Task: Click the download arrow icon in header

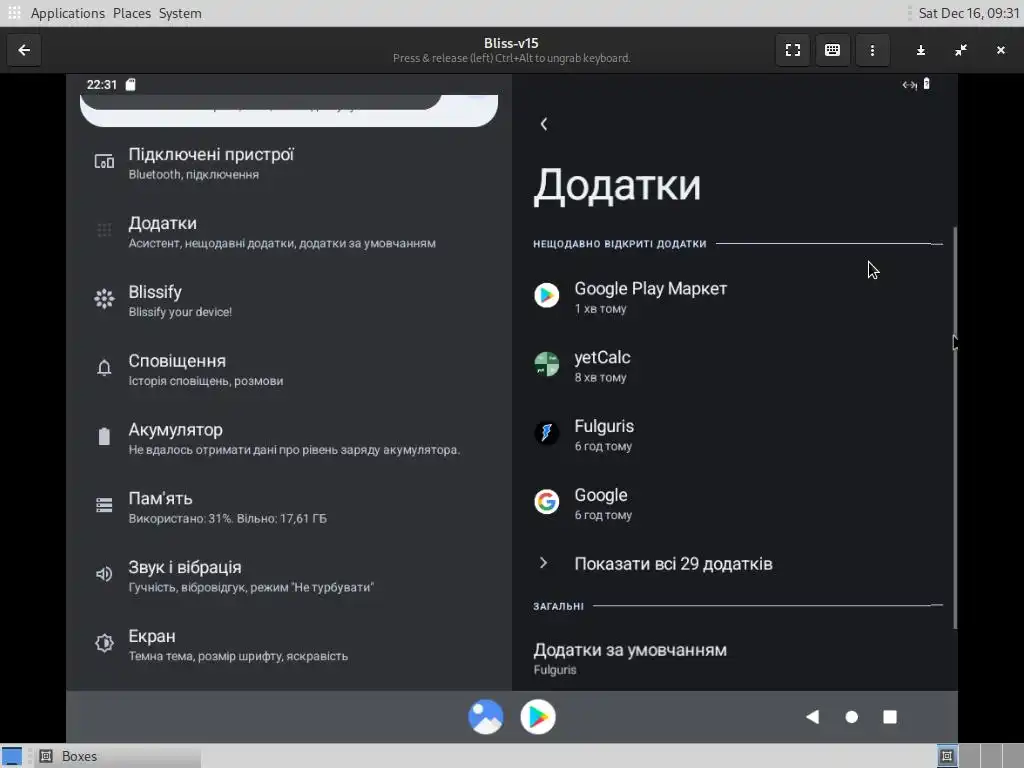Action: 920,50
